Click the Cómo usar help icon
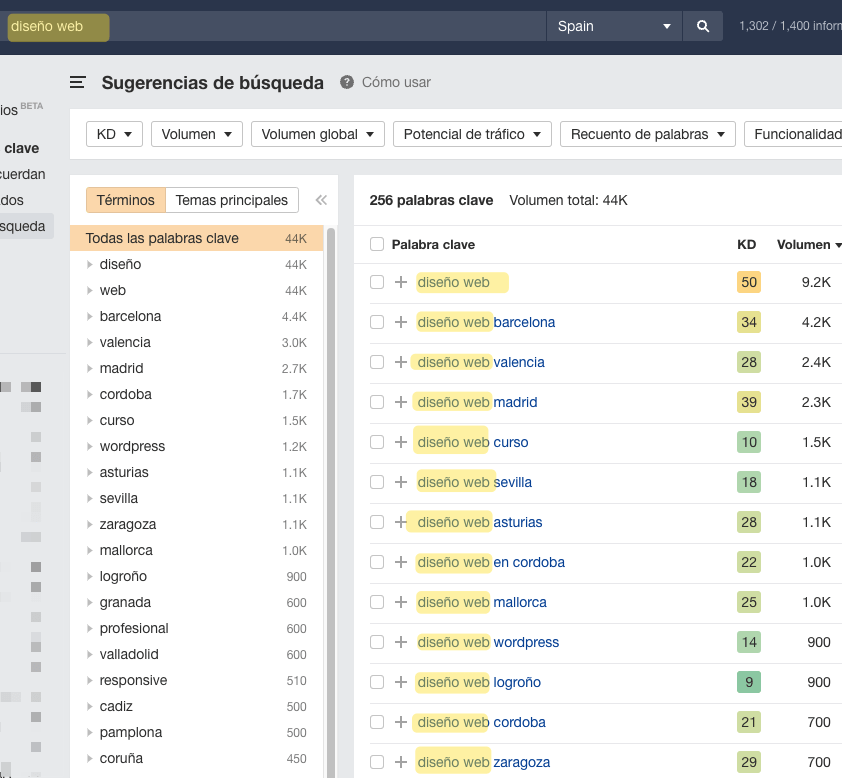The height and width of the screenshot is (778, 842). 347,83
